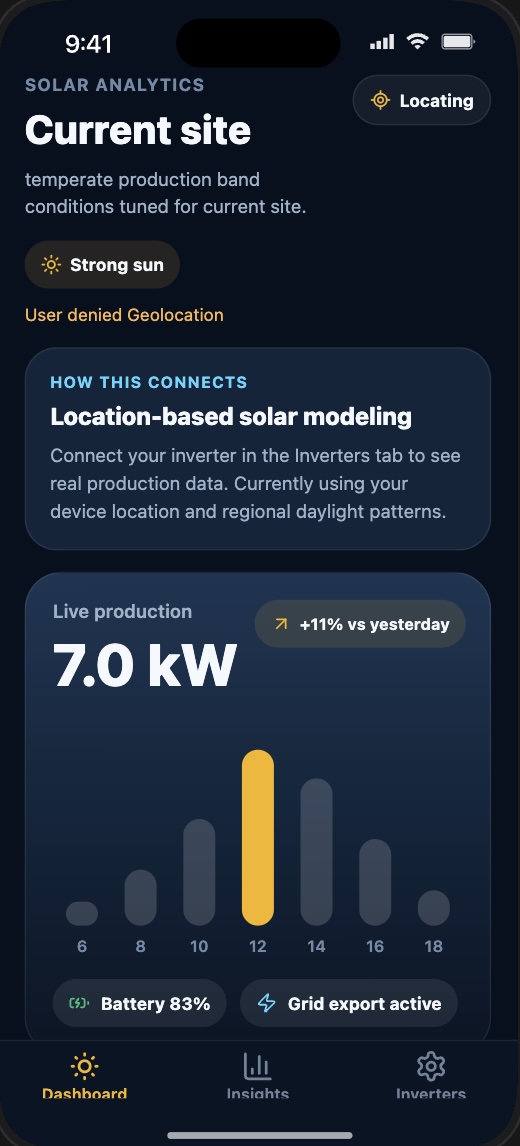520x1146 pixels.
Task: Tap the lightning bolt grid export icon
Action: (x=267, y=1003)
